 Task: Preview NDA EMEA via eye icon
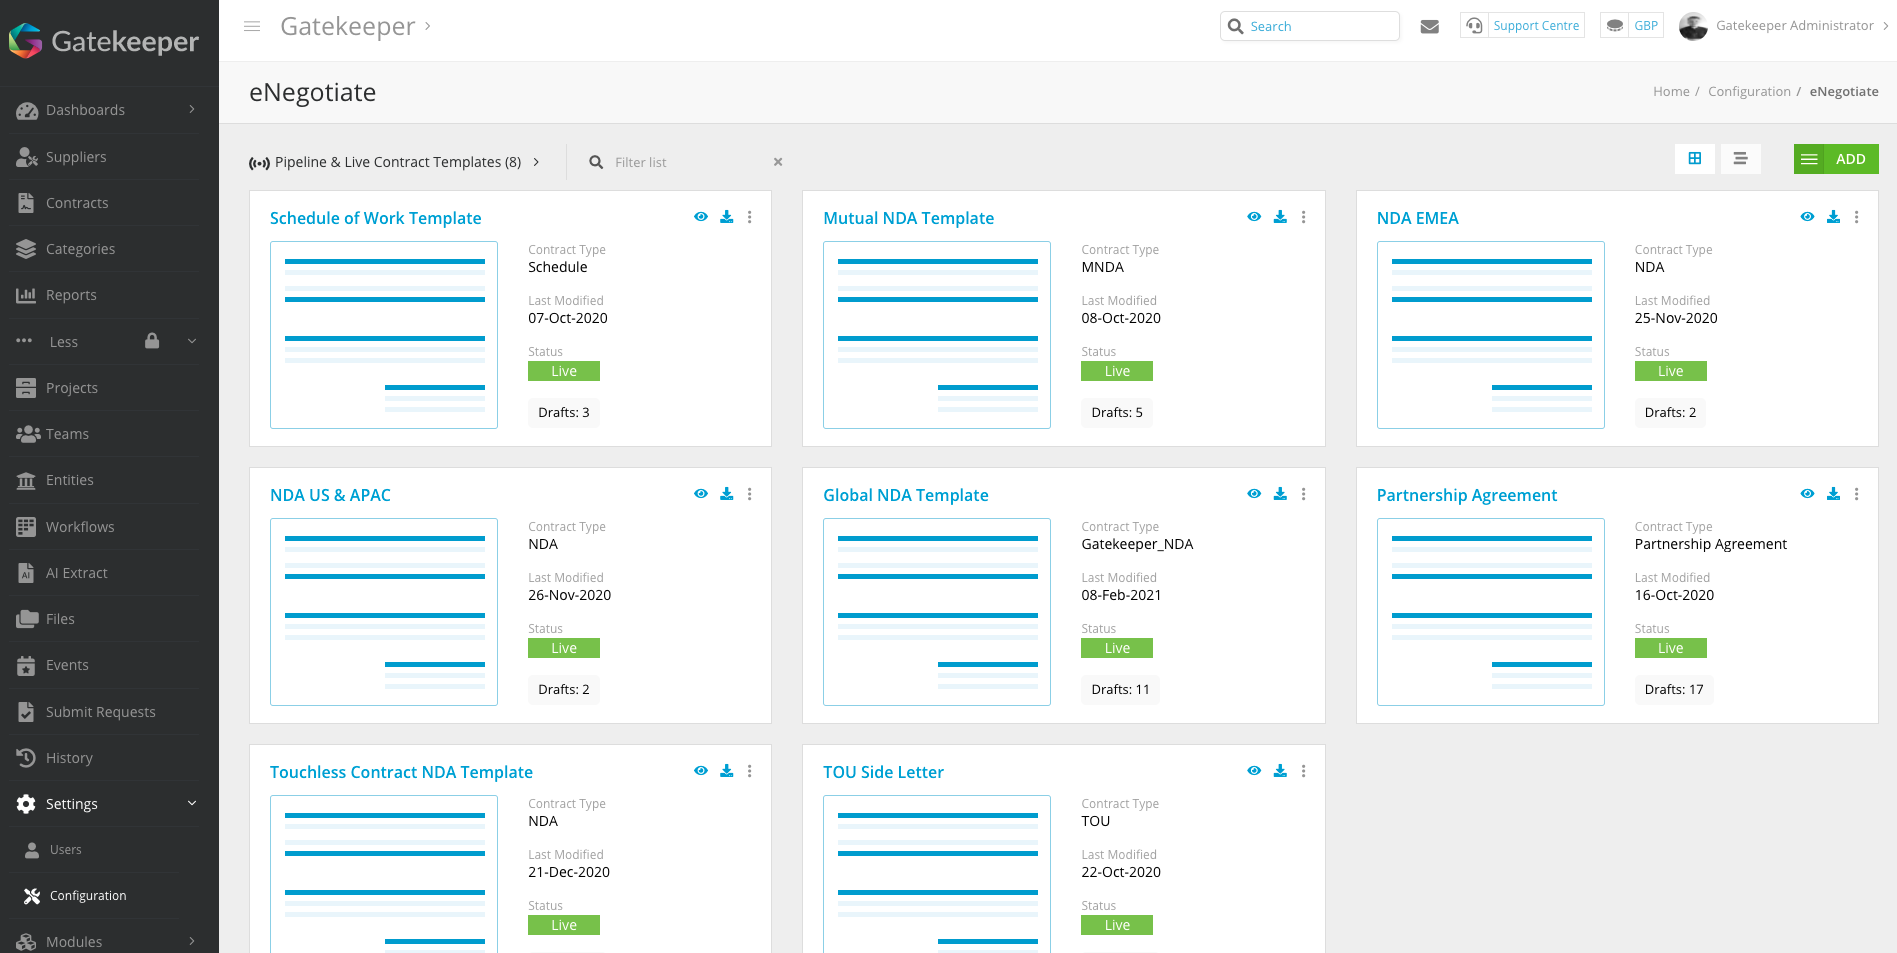point(1807,217)
